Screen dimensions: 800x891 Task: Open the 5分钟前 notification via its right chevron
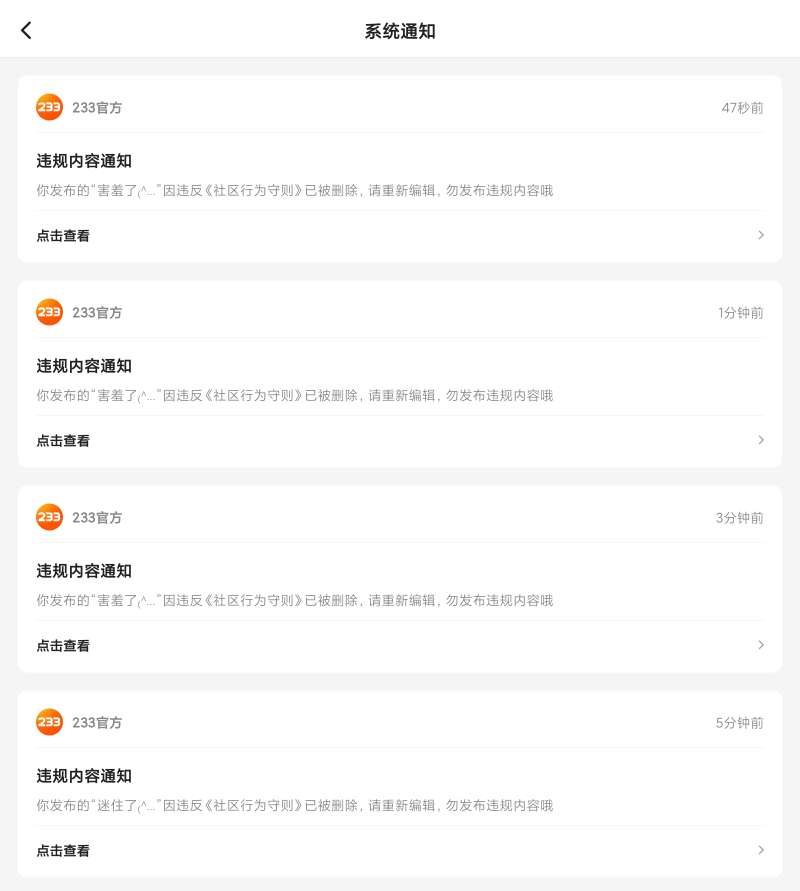click(x=761, y=850)
